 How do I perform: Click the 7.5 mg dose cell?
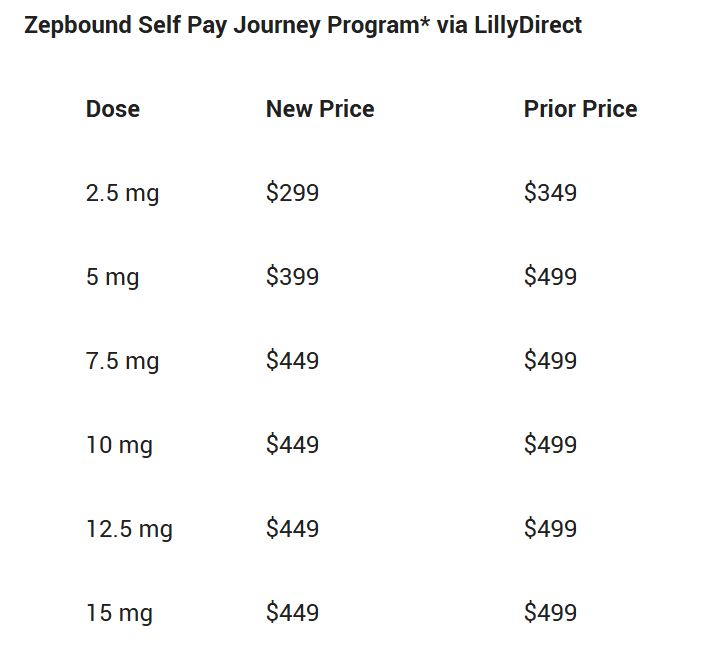click(122, 361)
